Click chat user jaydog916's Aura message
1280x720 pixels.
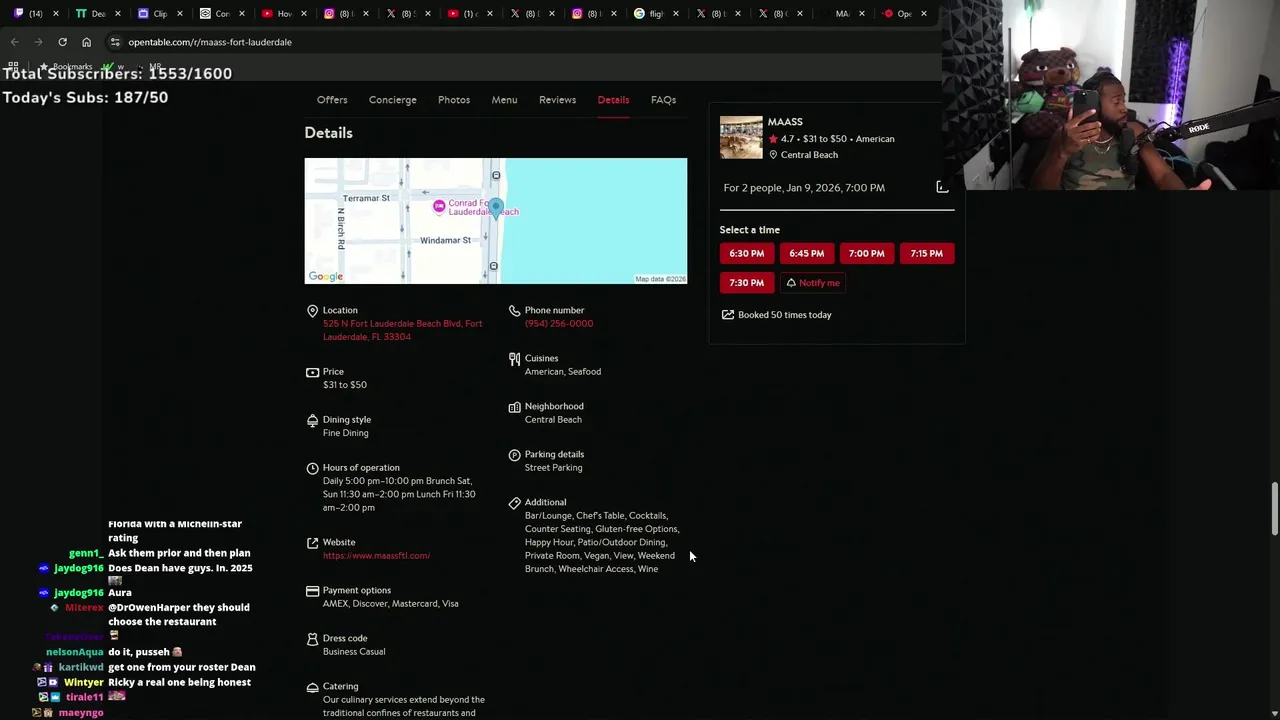(x=120, y=593)
